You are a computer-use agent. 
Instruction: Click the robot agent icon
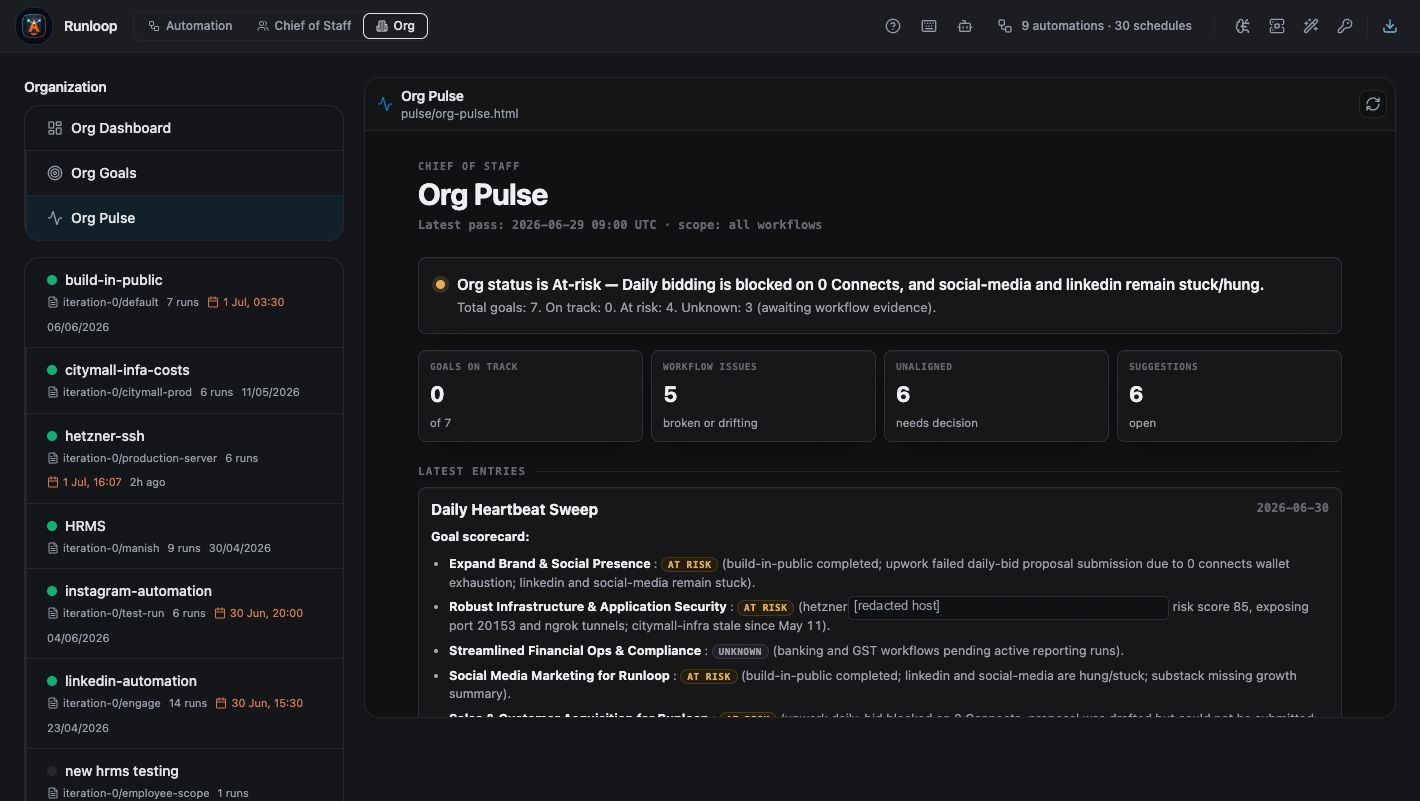coord(965,26)
